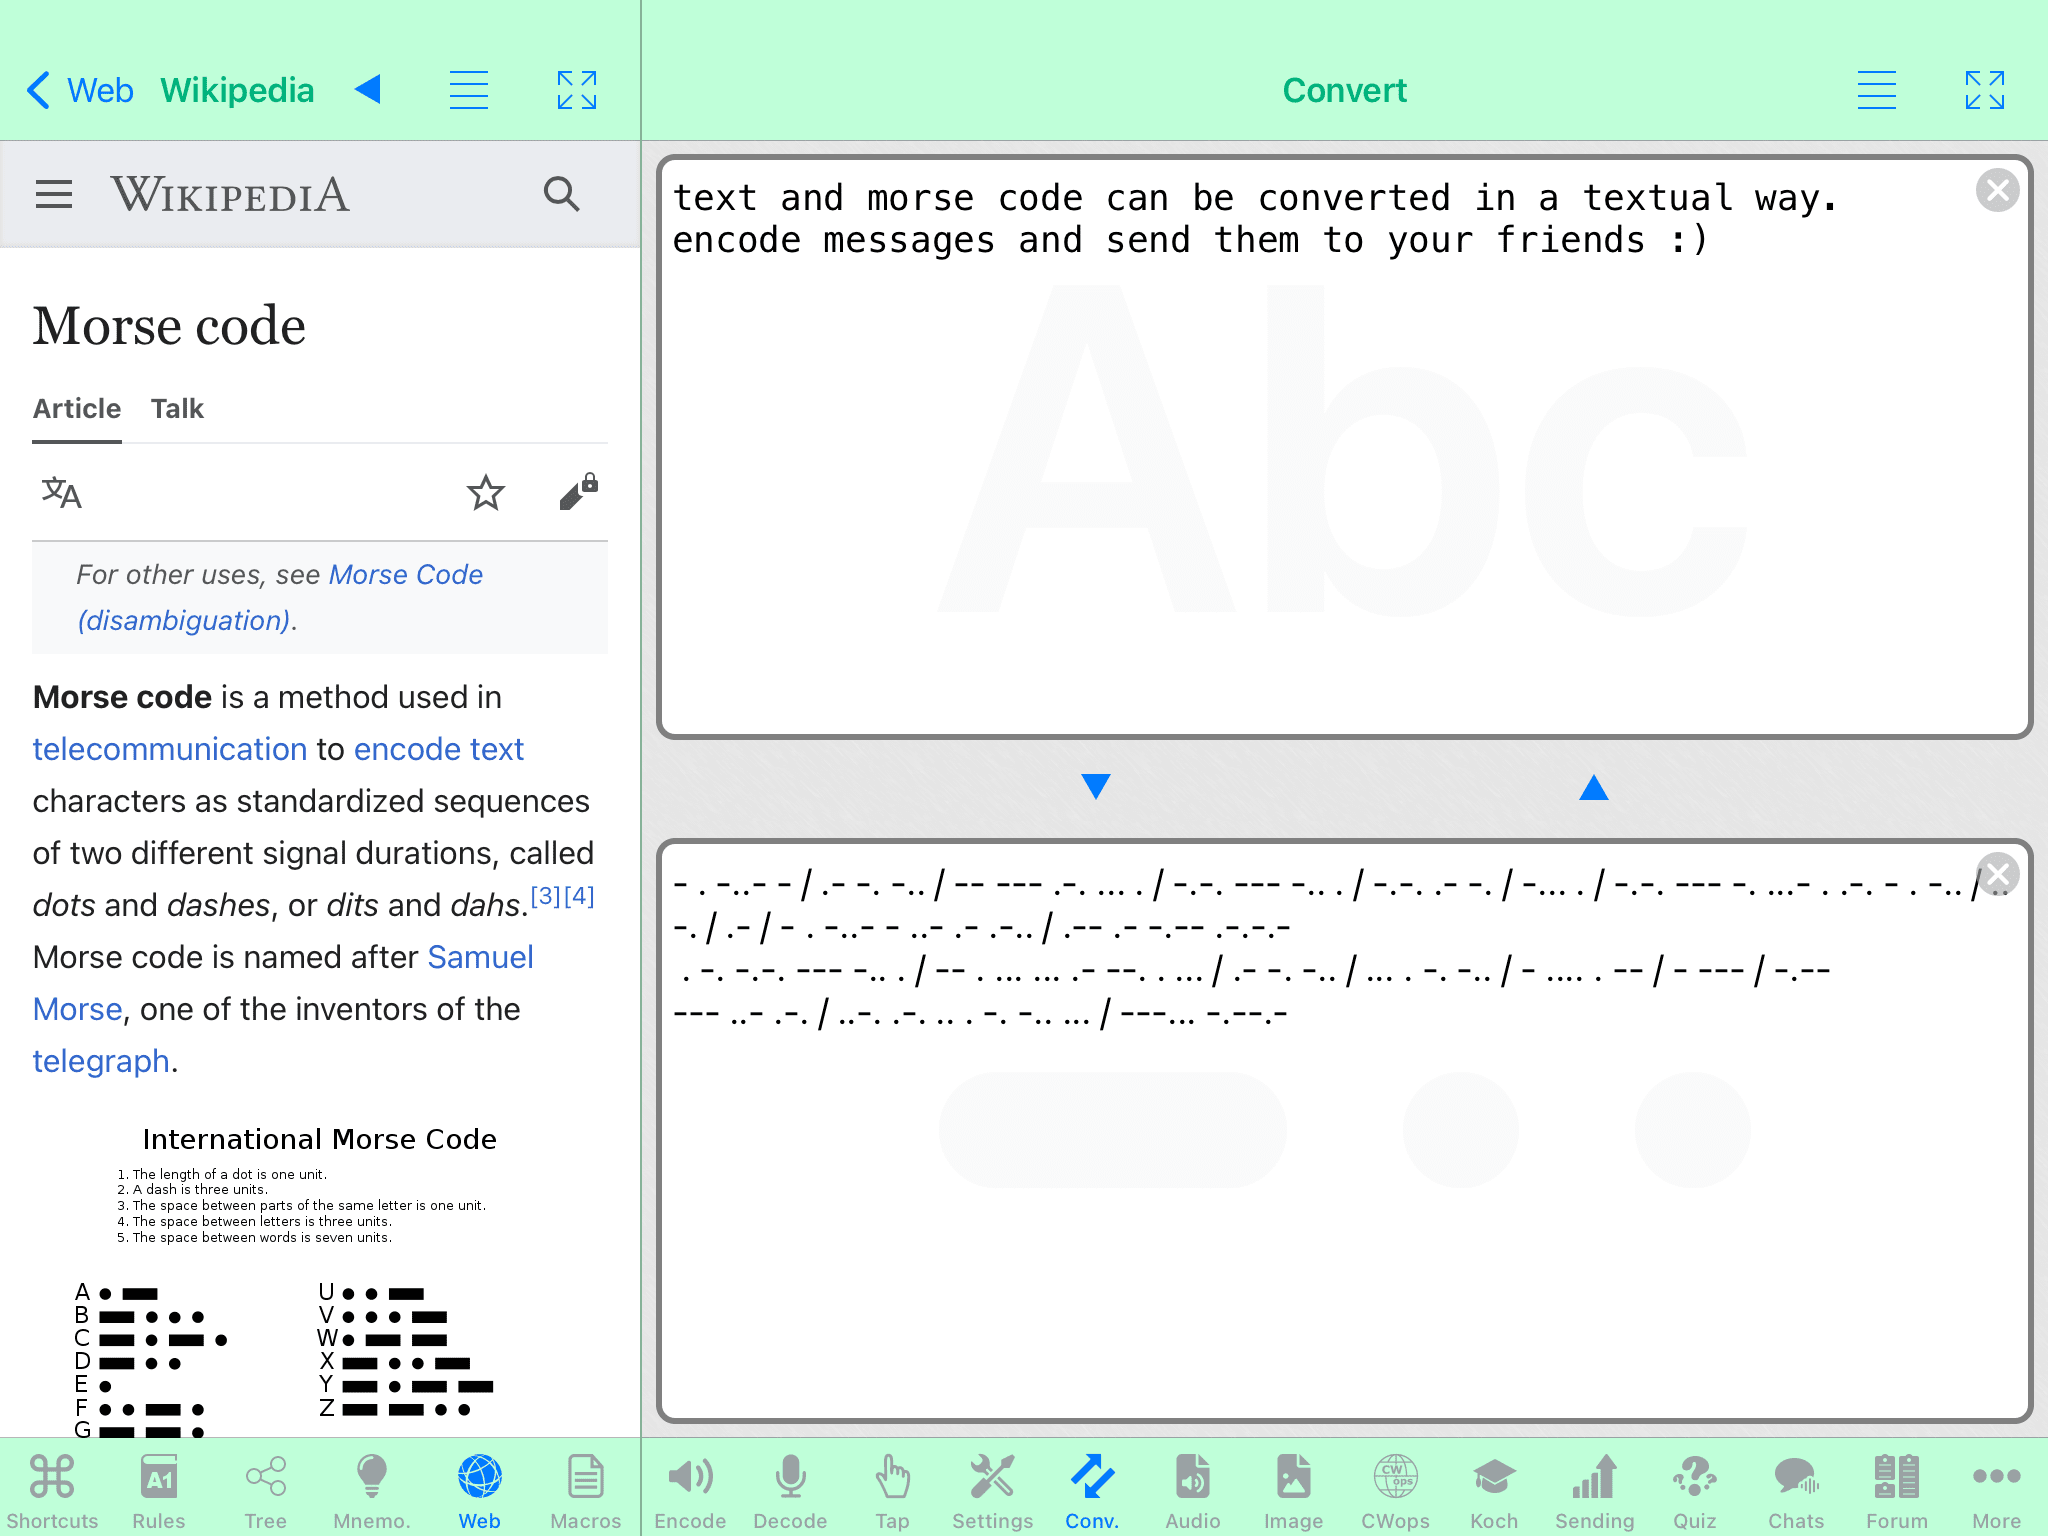This screenshot has height=1536, width=2048.
Task: Click the locked edit pencil icon
Action: pos(579,491)
